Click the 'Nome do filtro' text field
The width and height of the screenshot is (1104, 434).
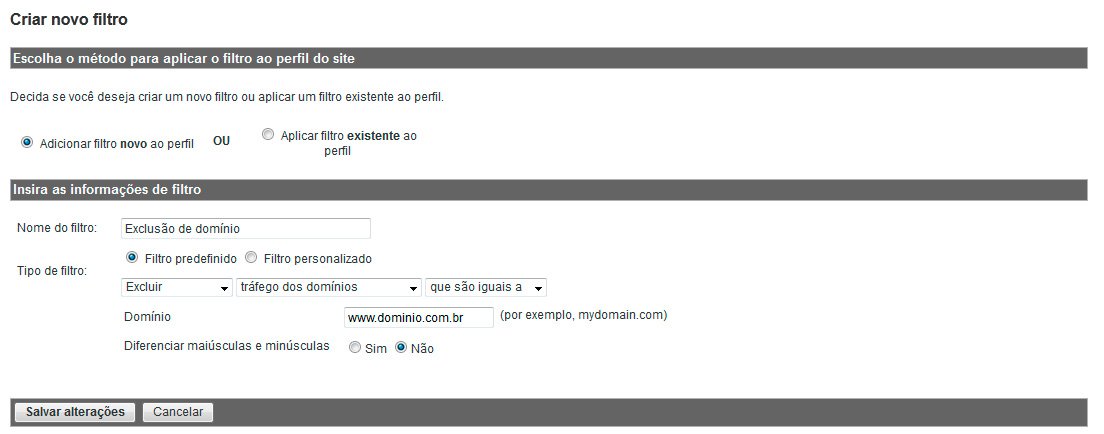(x=245, y=229)
